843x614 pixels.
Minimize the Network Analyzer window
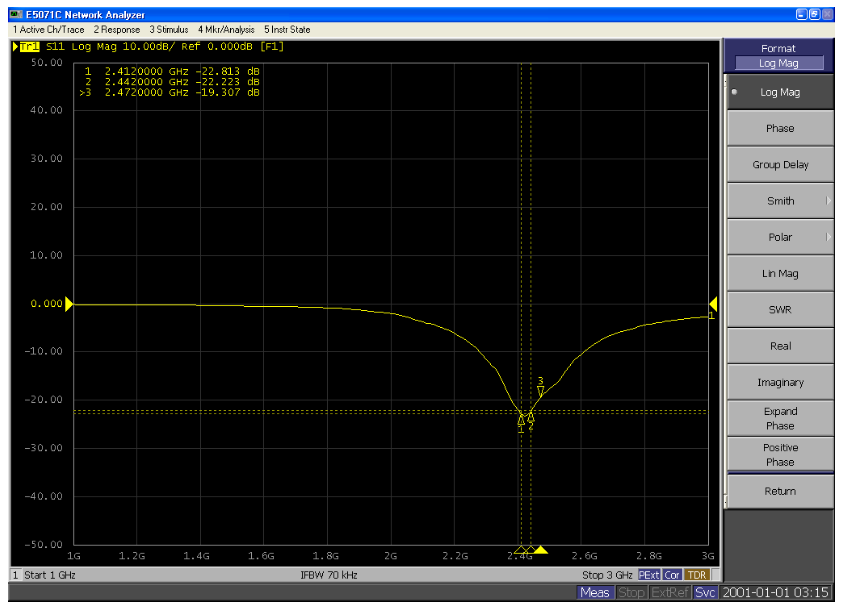point(802,15)
